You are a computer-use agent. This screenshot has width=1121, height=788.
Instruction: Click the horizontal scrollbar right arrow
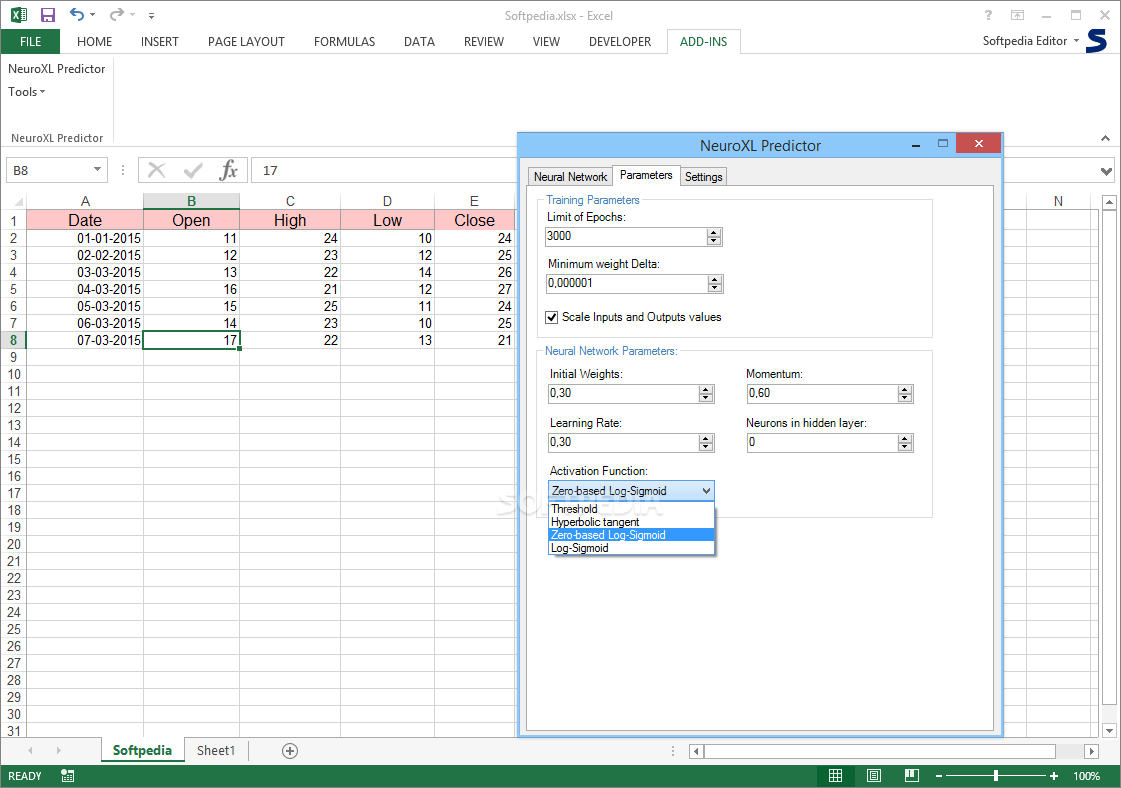point(1091,751)
